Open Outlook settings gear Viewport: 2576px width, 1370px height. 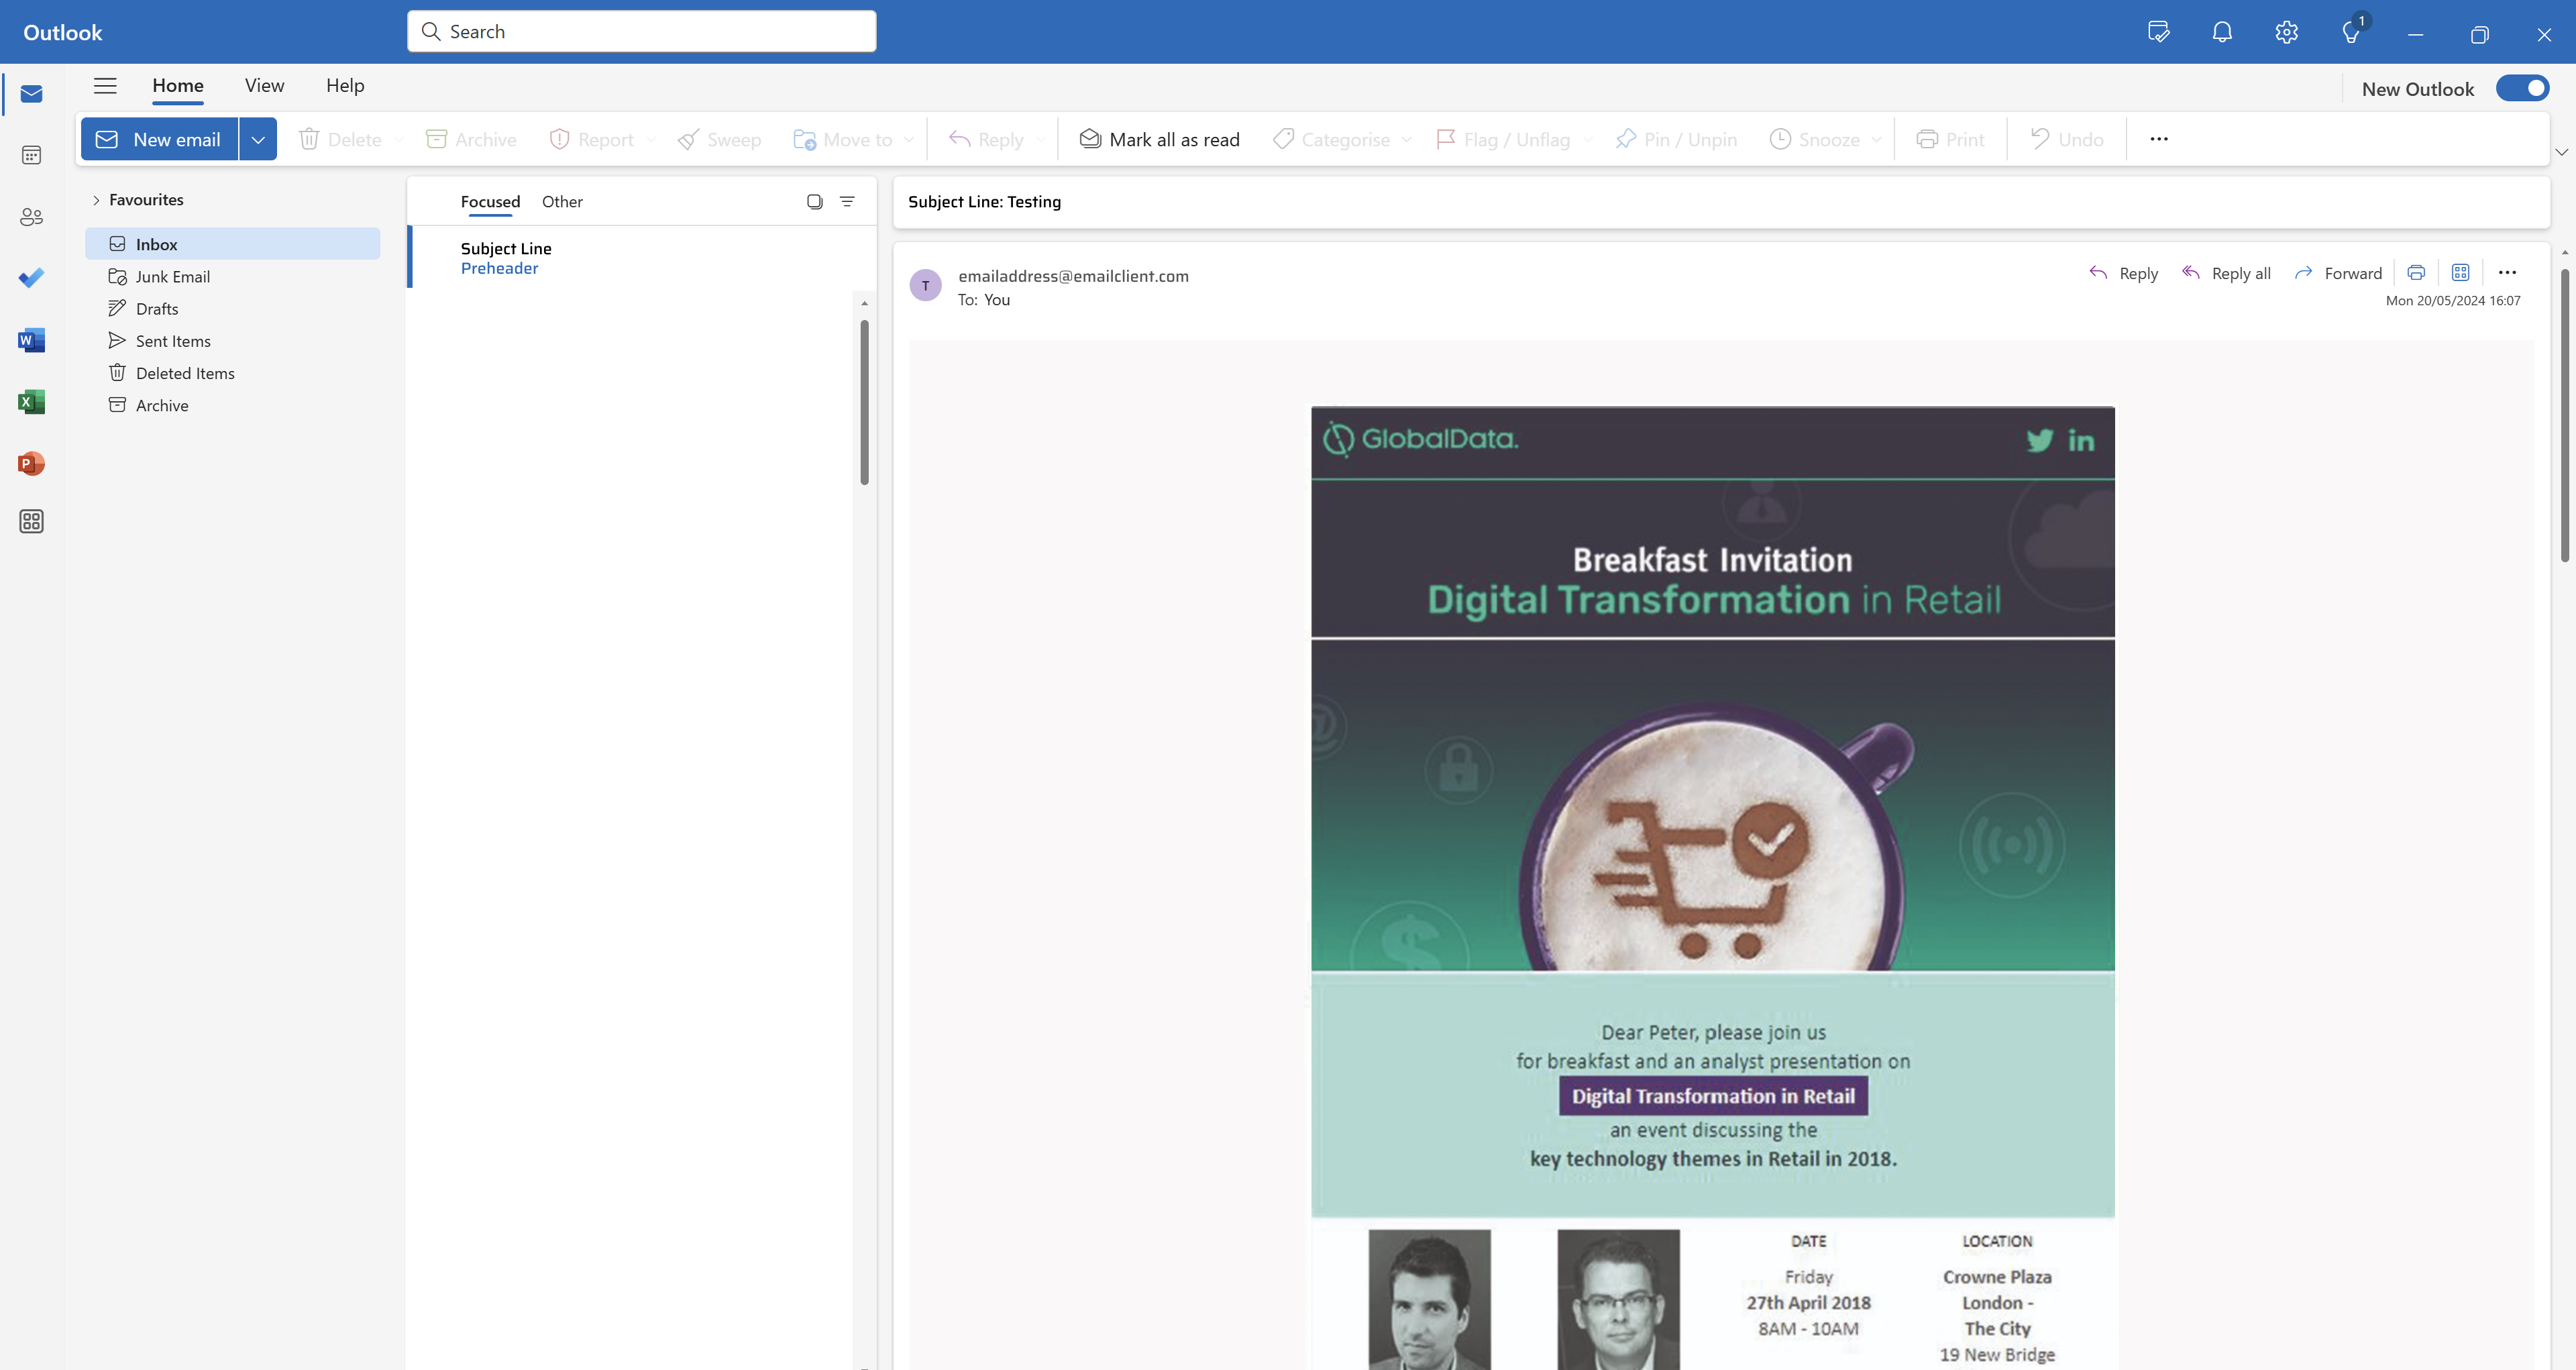pos(2286,32)
